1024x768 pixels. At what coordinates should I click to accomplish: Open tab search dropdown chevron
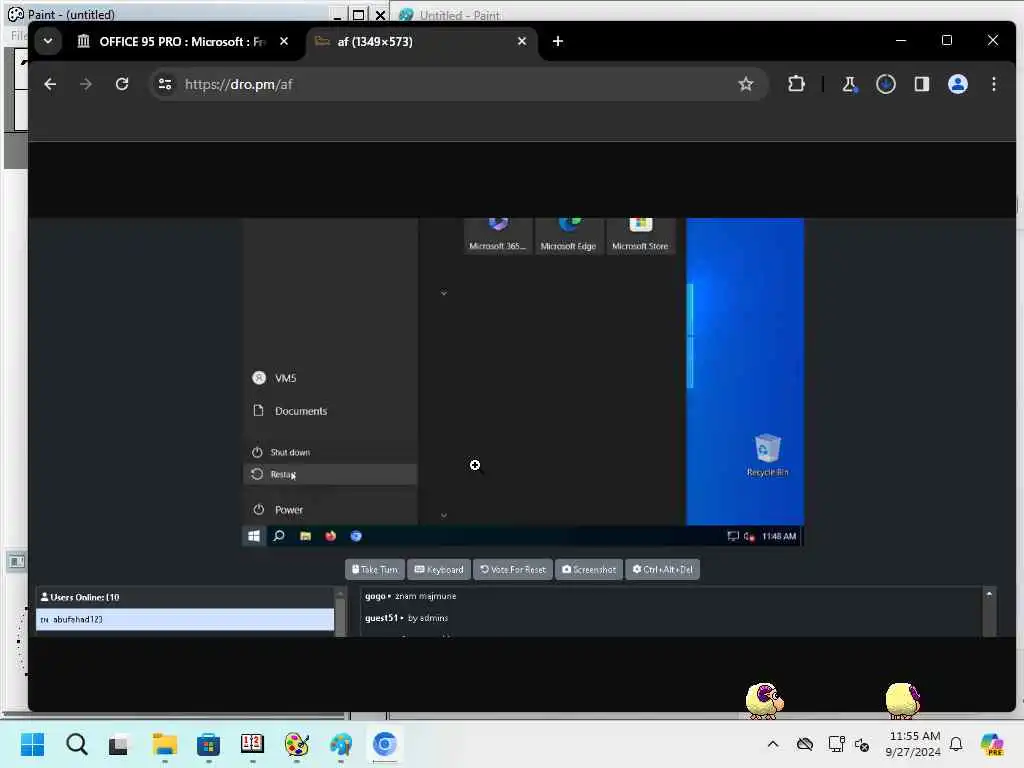tap(48, 41)
